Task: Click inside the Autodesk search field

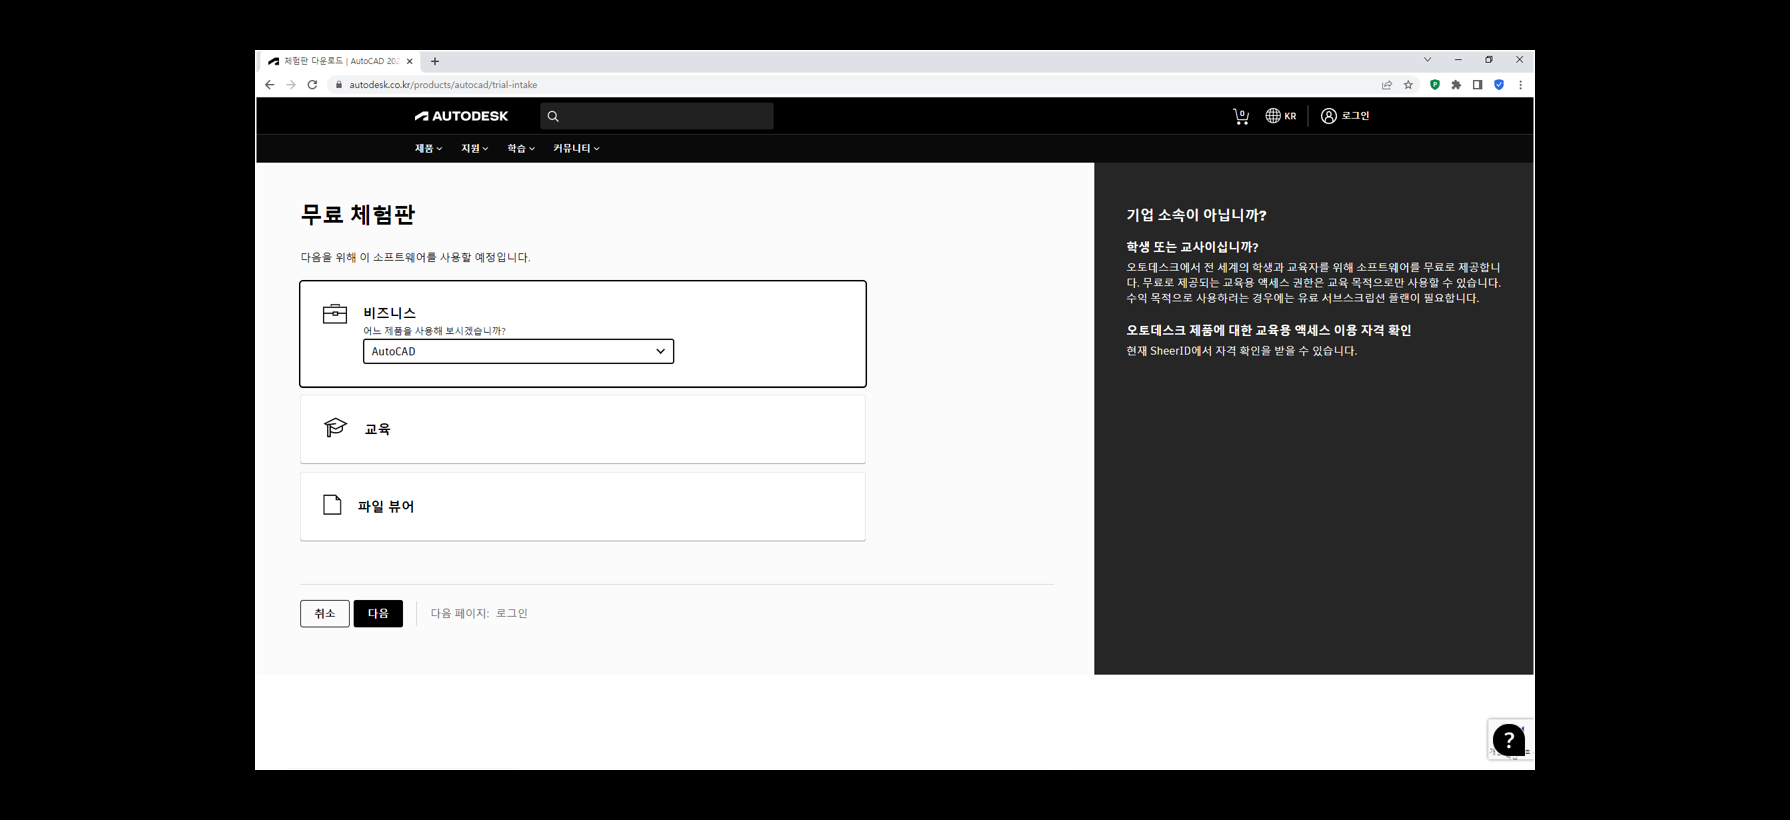Action: pyautogui.click(x=657, y=116)
